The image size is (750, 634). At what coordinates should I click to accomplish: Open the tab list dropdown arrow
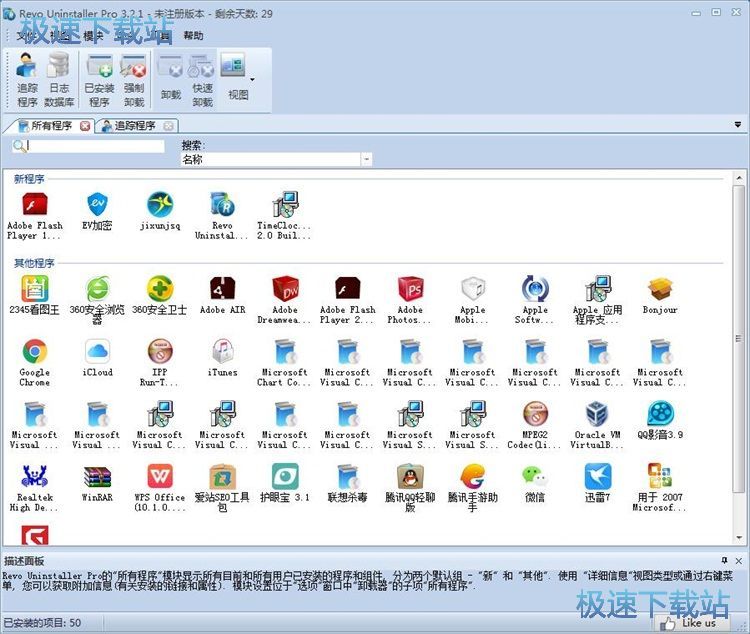[738, 125]
